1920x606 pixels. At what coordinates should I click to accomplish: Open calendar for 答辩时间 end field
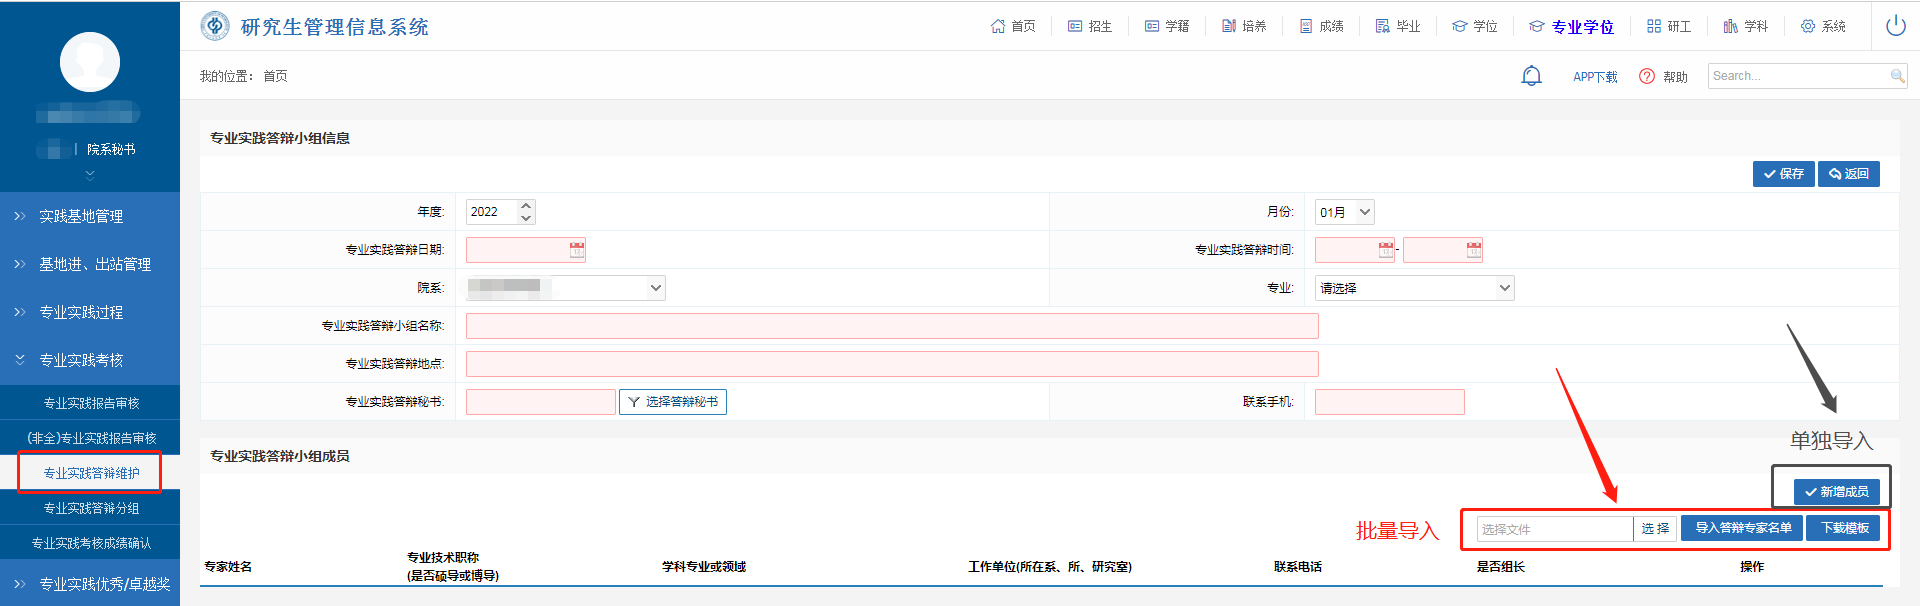click(1474, 250)
